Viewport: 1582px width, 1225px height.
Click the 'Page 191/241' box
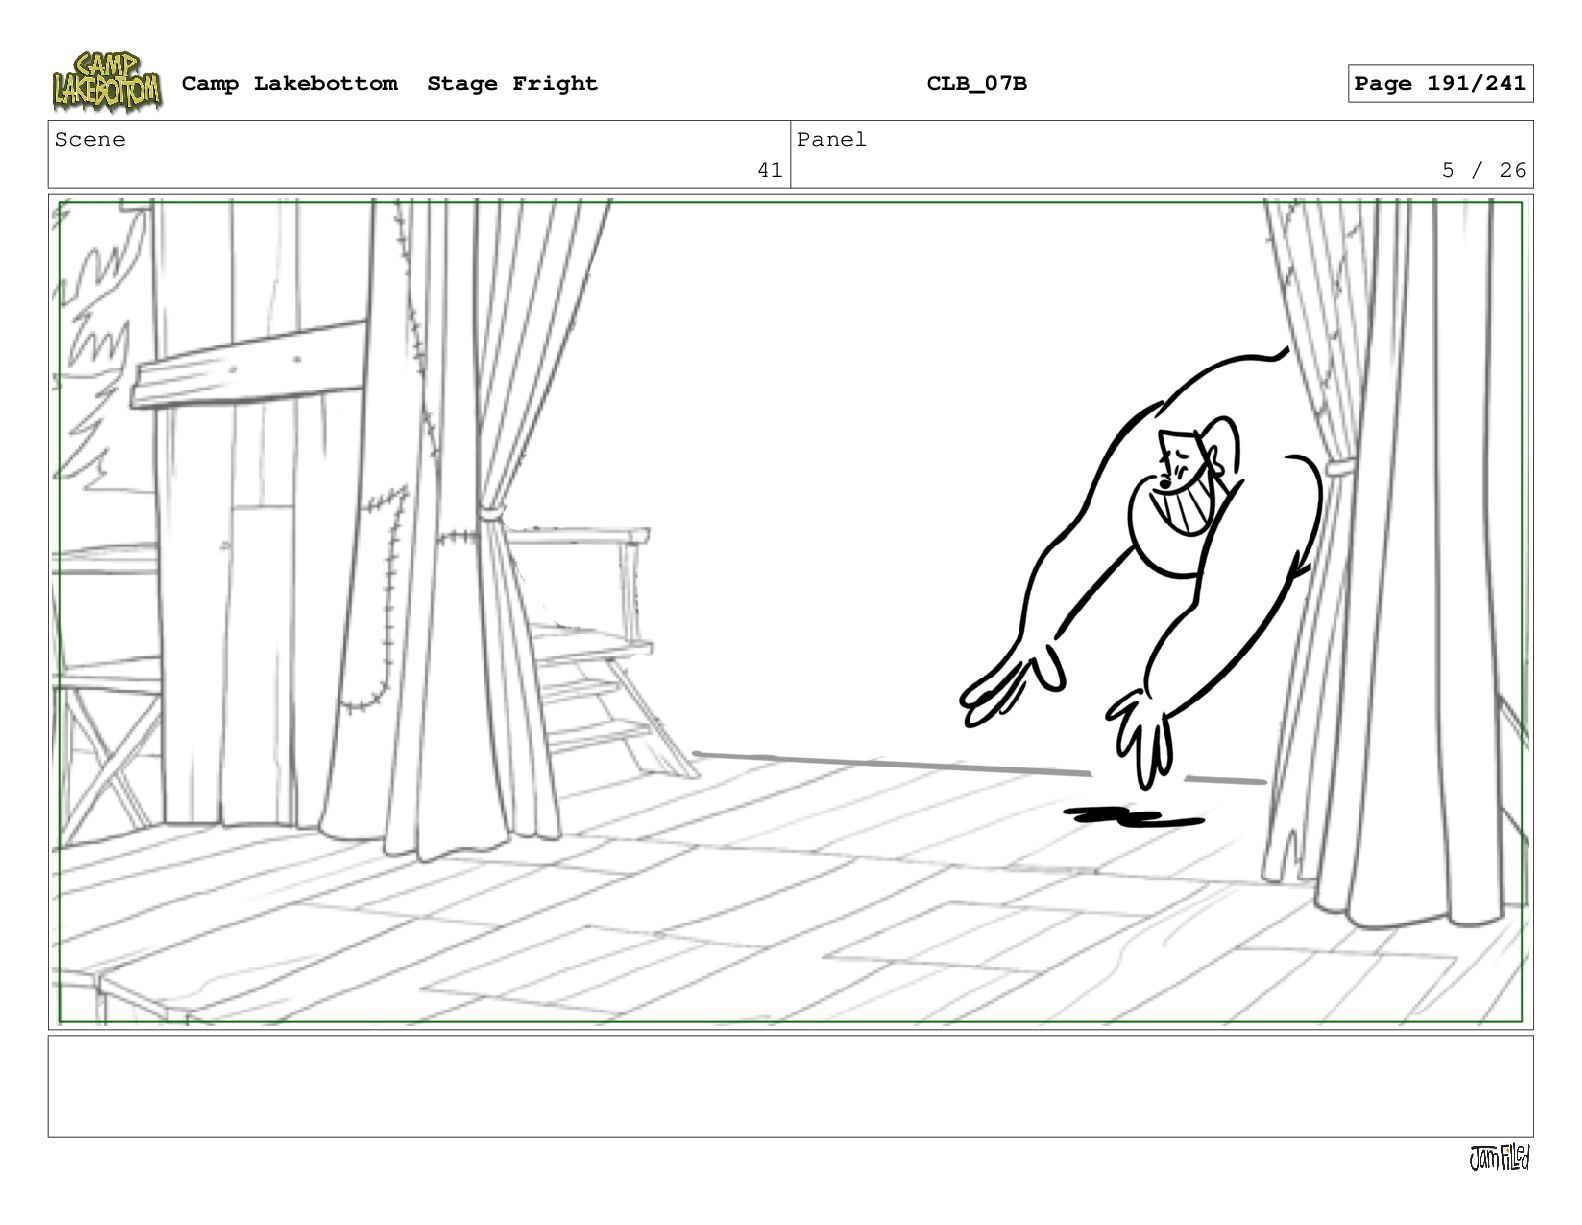(x=1440, y=84)
